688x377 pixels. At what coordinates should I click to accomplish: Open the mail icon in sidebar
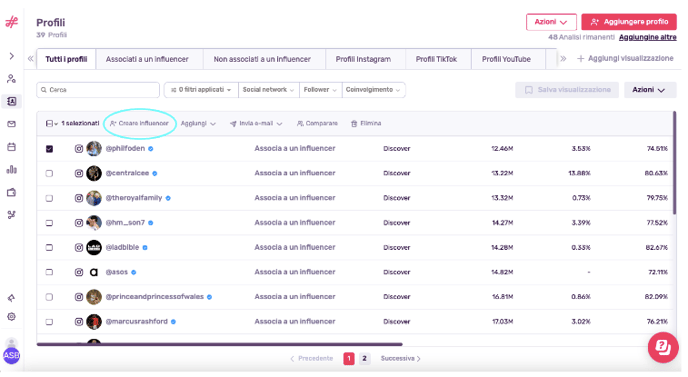tap(12, 124)
